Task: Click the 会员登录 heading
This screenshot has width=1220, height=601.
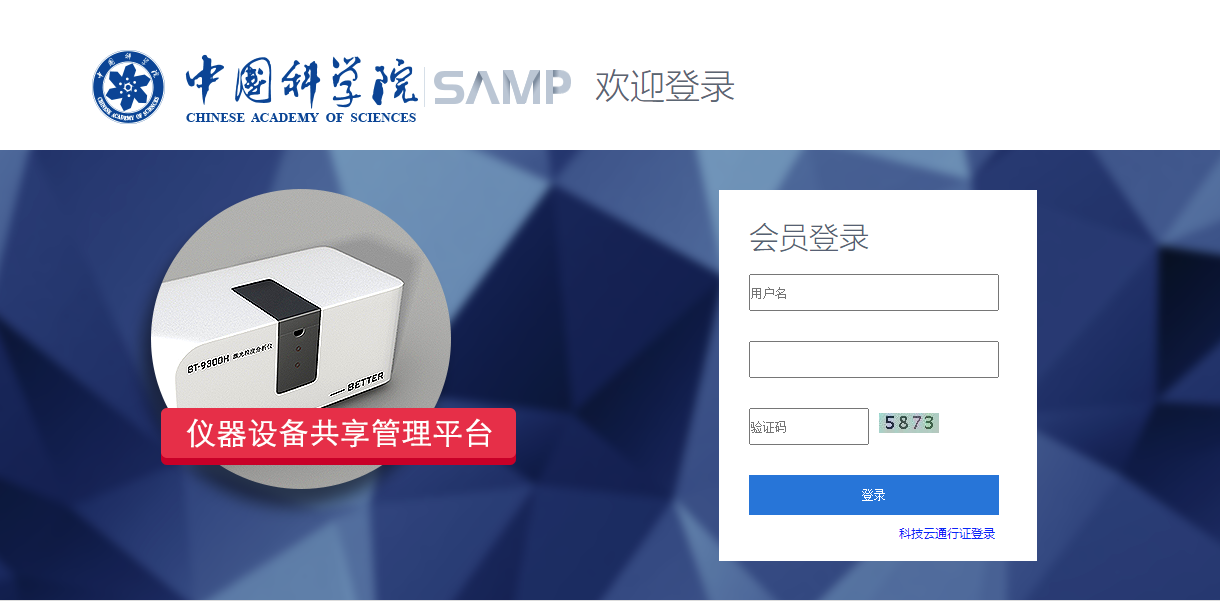Action: pyautogui.click(x=809, y=238)
